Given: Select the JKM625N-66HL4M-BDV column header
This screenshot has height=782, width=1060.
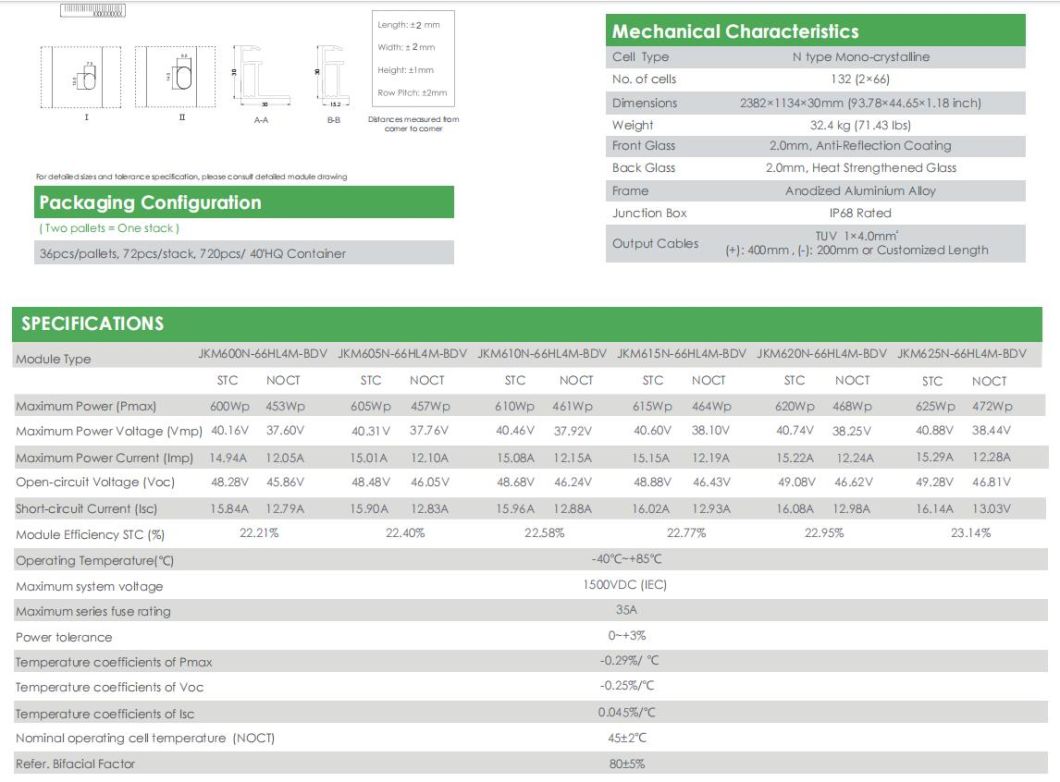Looking at the screenshot, I should 961,354.
